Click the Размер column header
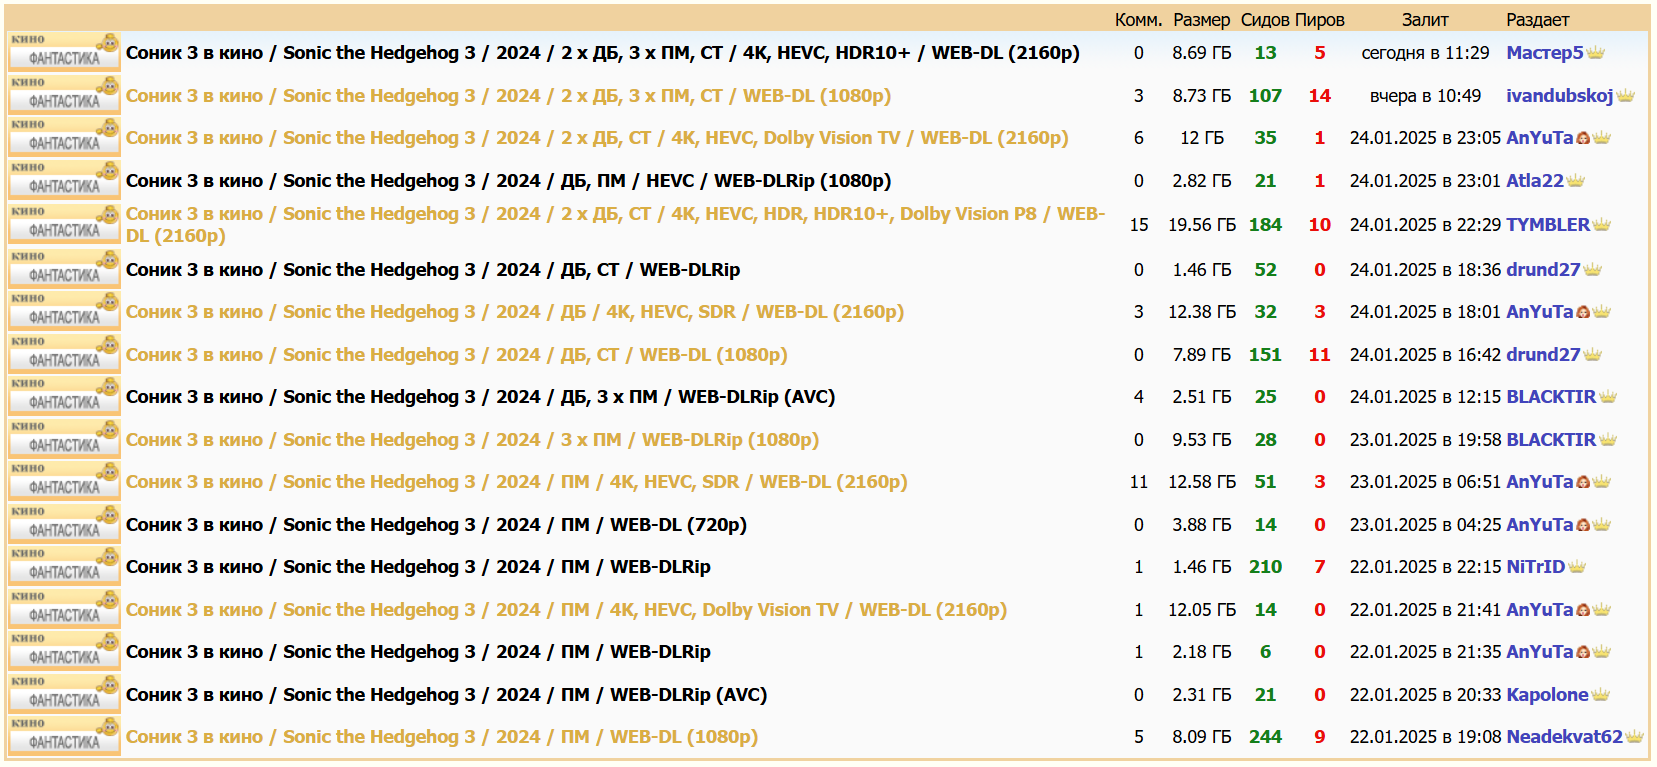 (x=1201, y=19)
